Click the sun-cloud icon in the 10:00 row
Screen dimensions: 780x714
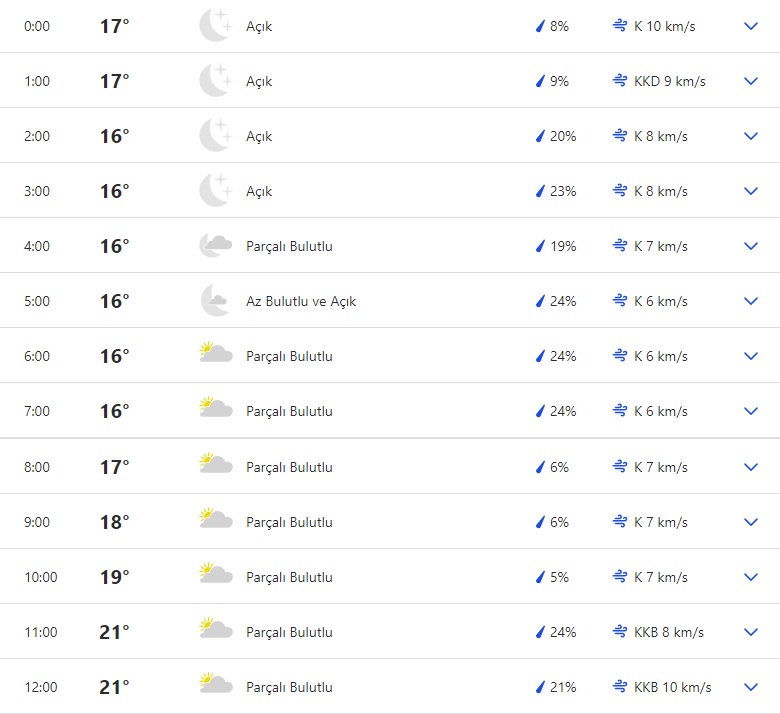[215, 576]
